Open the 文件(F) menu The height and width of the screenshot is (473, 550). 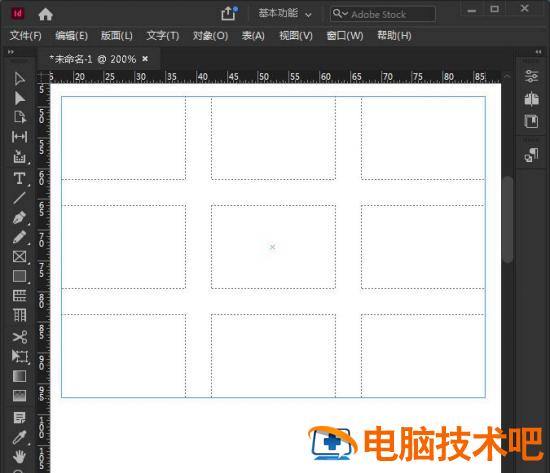(26, 35)
